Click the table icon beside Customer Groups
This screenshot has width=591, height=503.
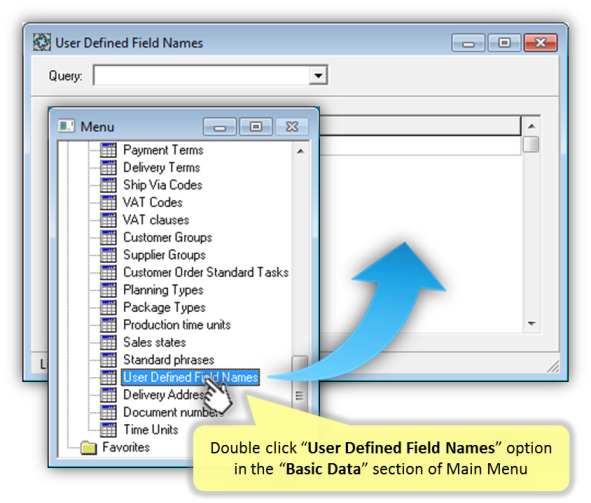108,237
